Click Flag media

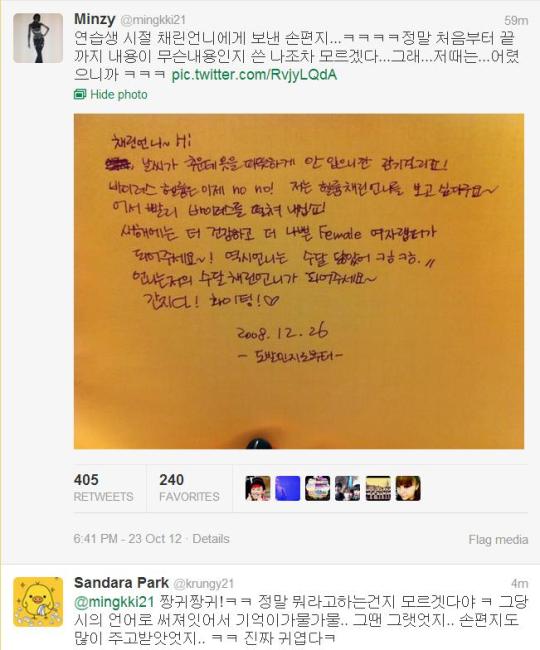[x=498, y=540]
